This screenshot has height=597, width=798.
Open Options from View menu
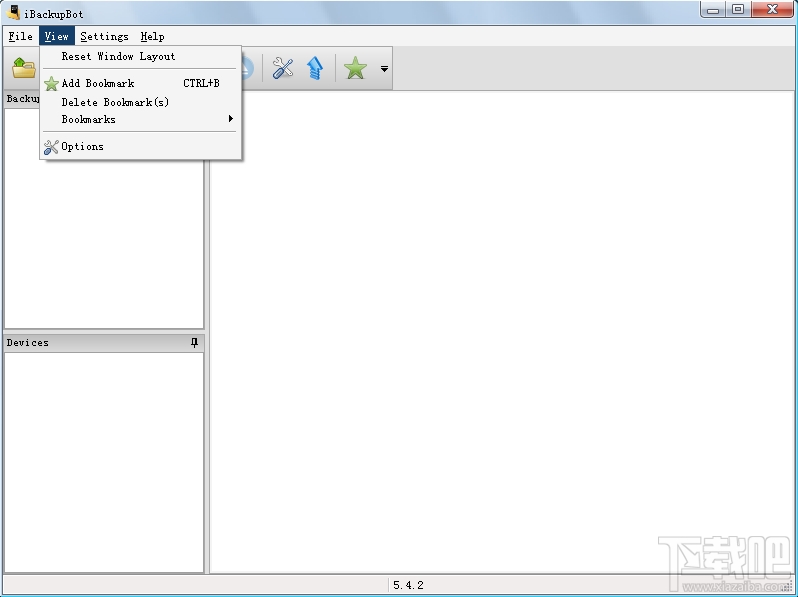pyautogui.click(x=140, y=147)
